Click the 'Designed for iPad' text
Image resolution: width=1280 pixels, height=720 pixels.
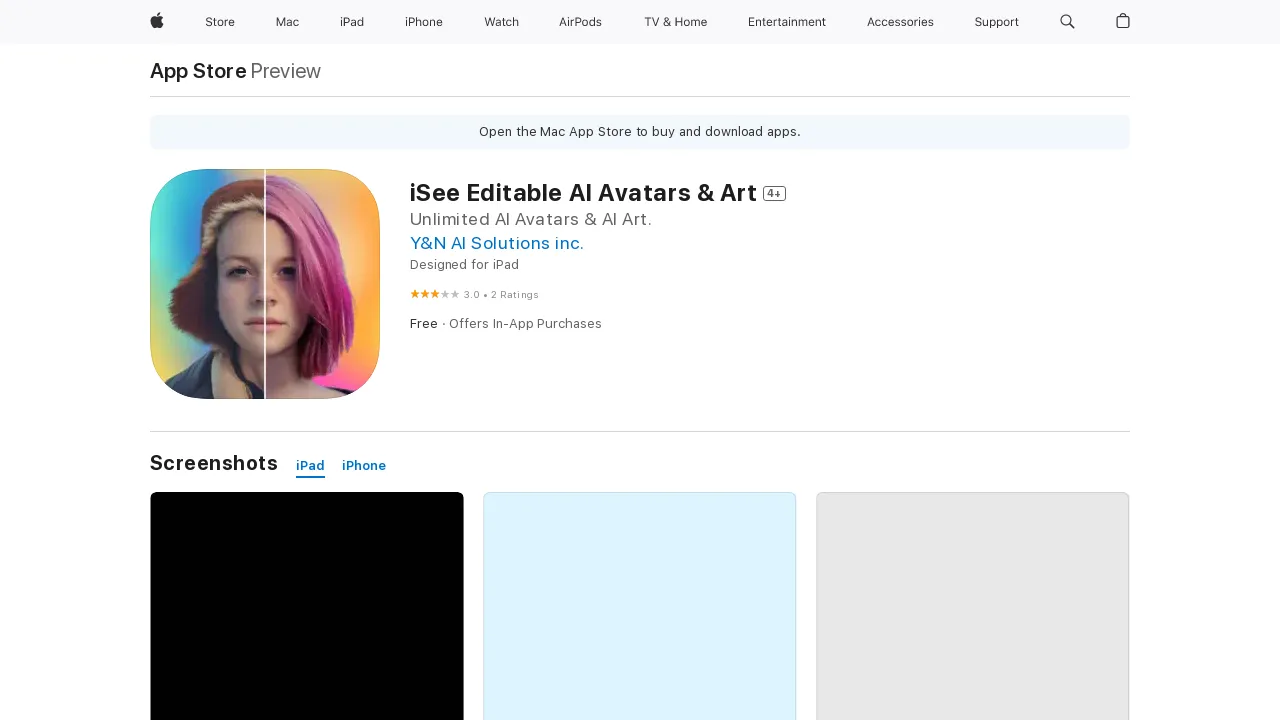click(464, 265)
